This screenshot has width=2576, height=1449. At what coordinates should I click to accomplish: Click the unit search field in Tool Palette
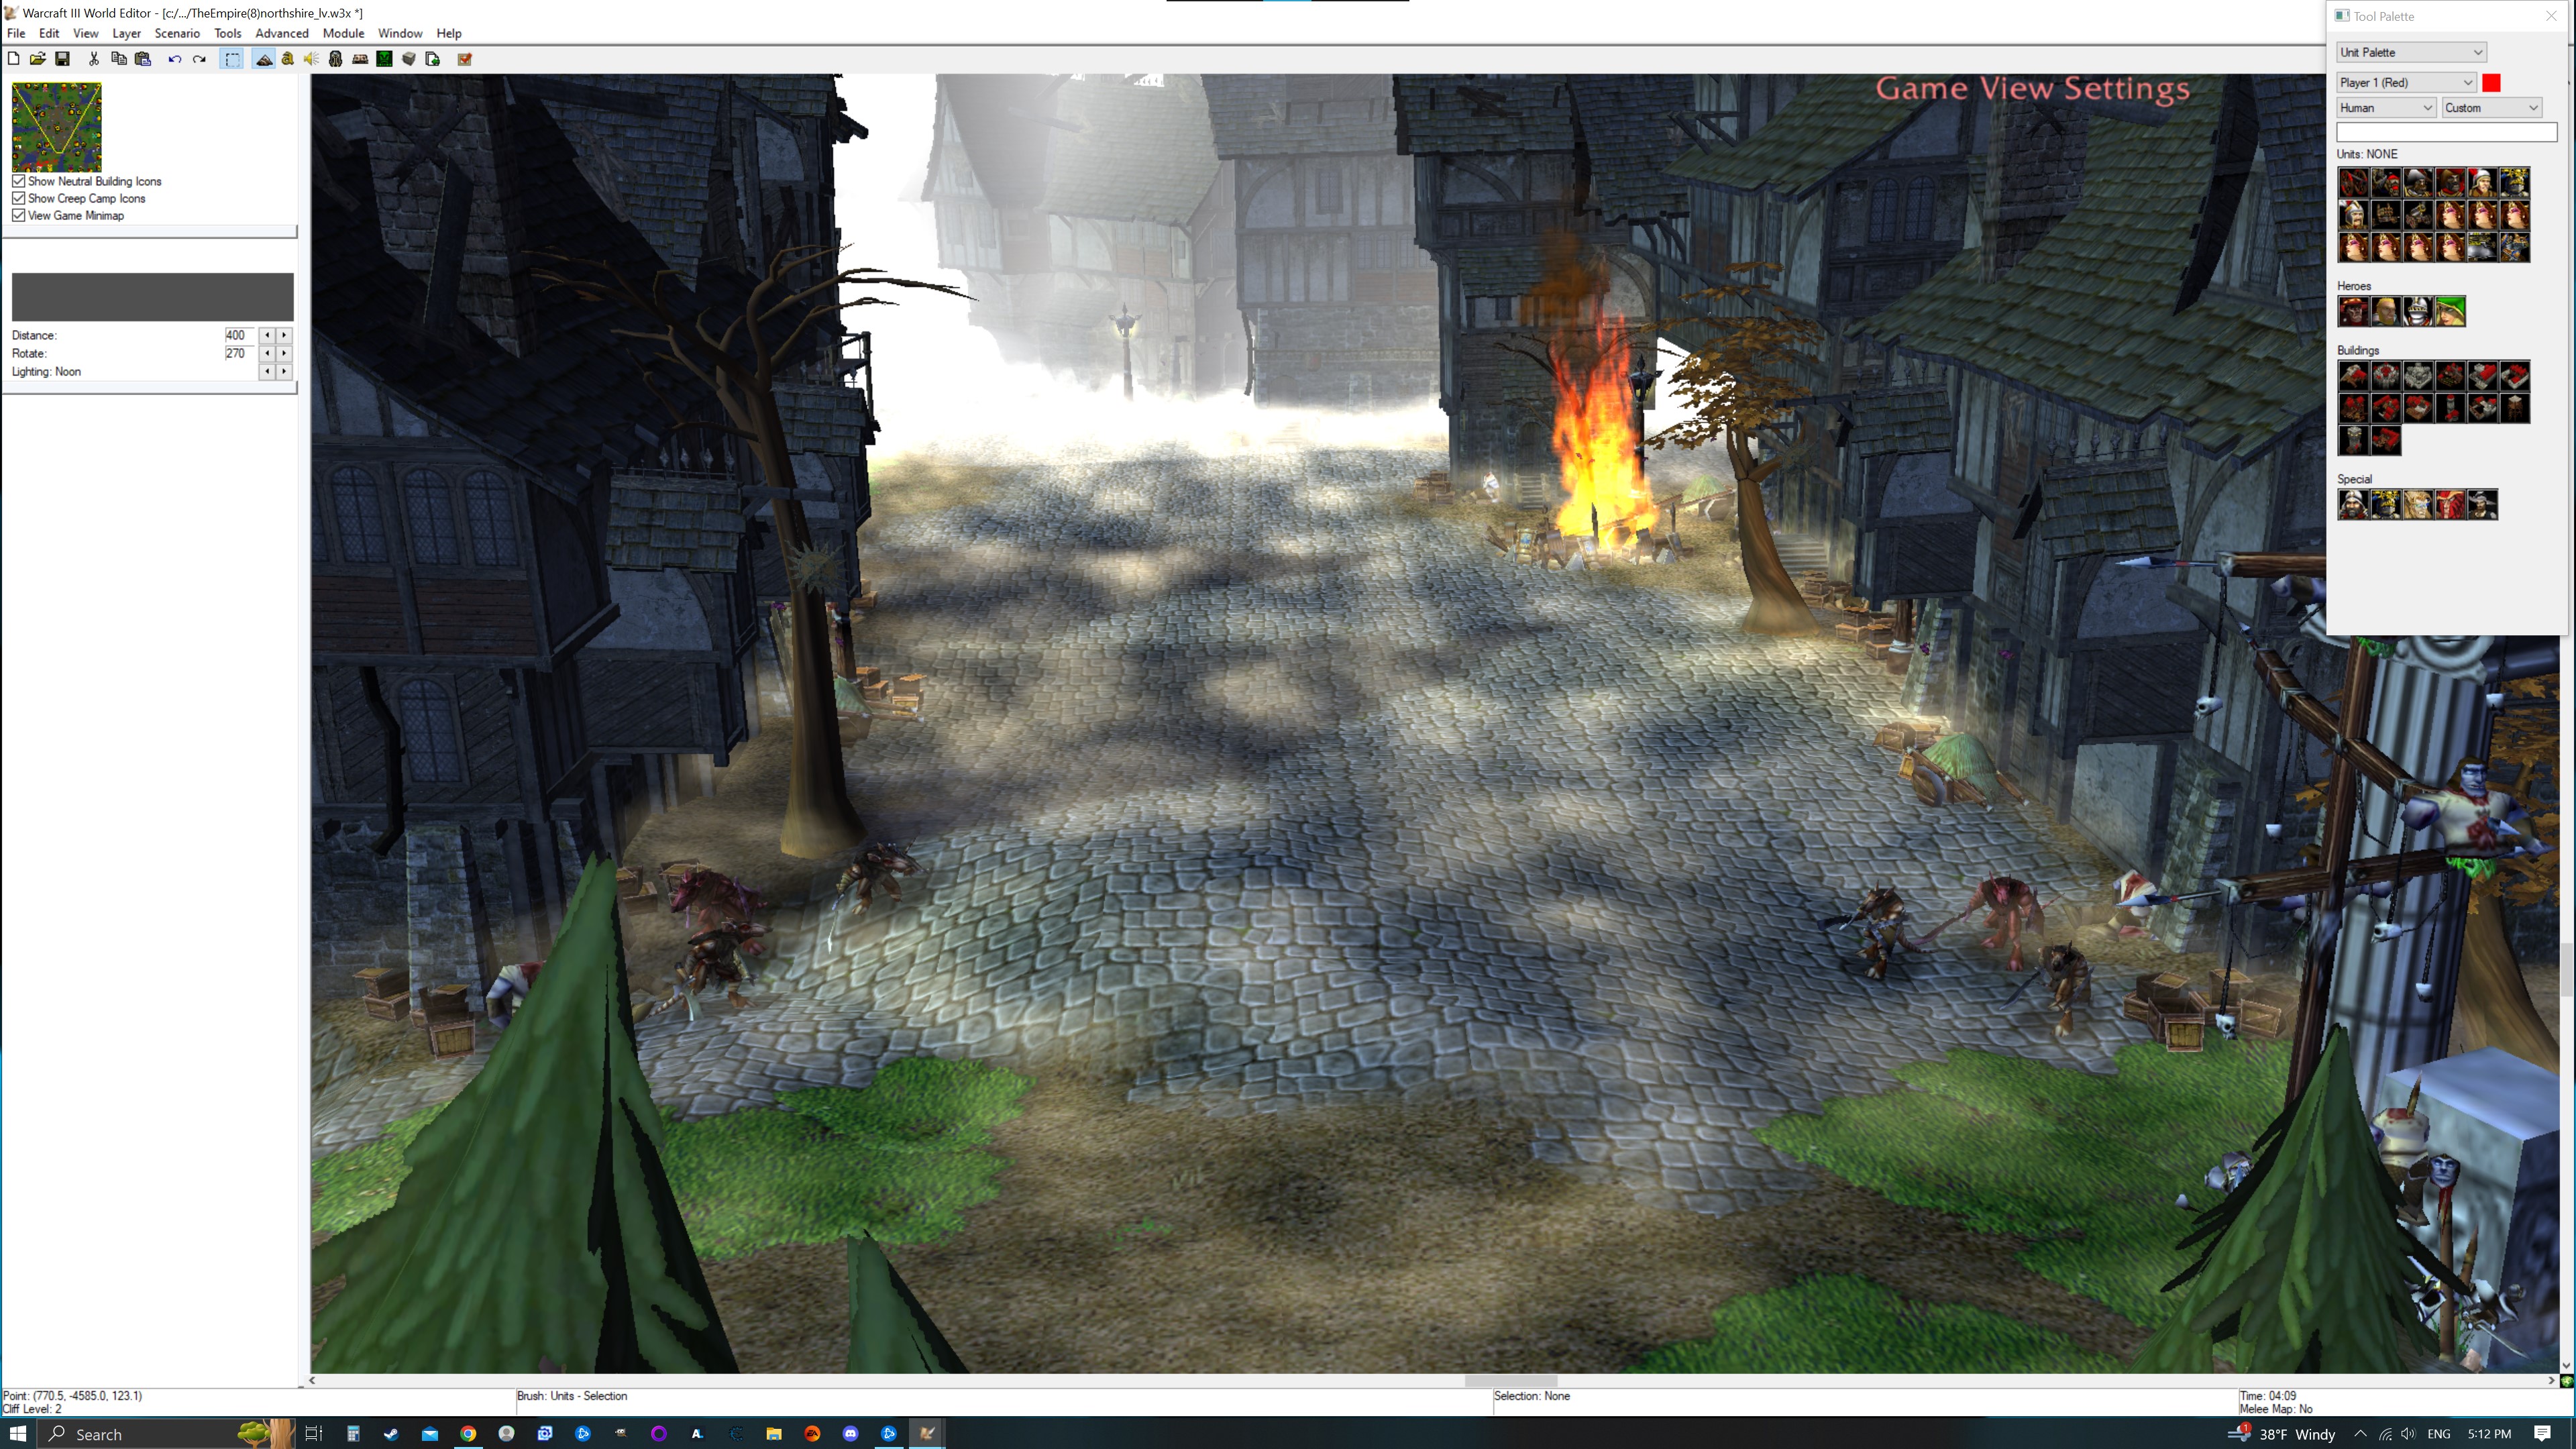click(x=2446, y=132)
